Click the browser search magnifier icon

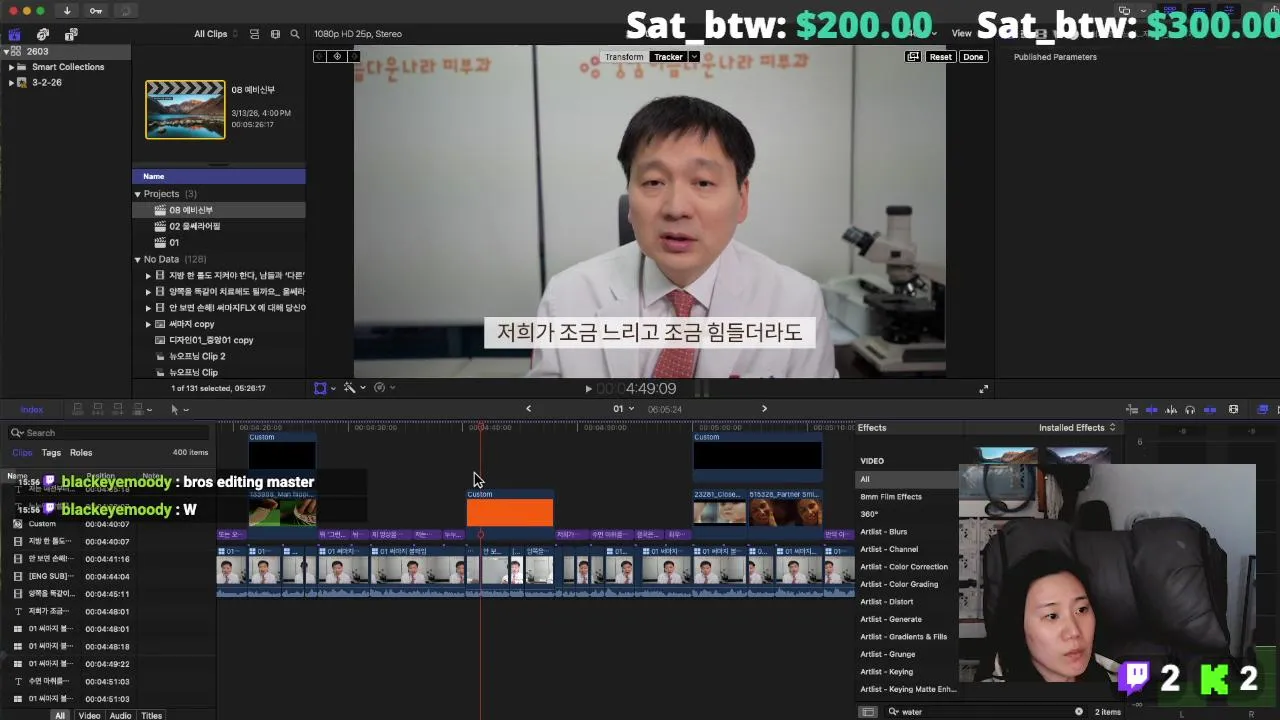click(295, 34)
